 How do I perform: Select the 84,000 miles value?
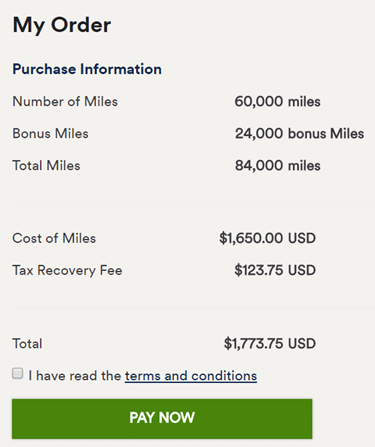(278, 166)
